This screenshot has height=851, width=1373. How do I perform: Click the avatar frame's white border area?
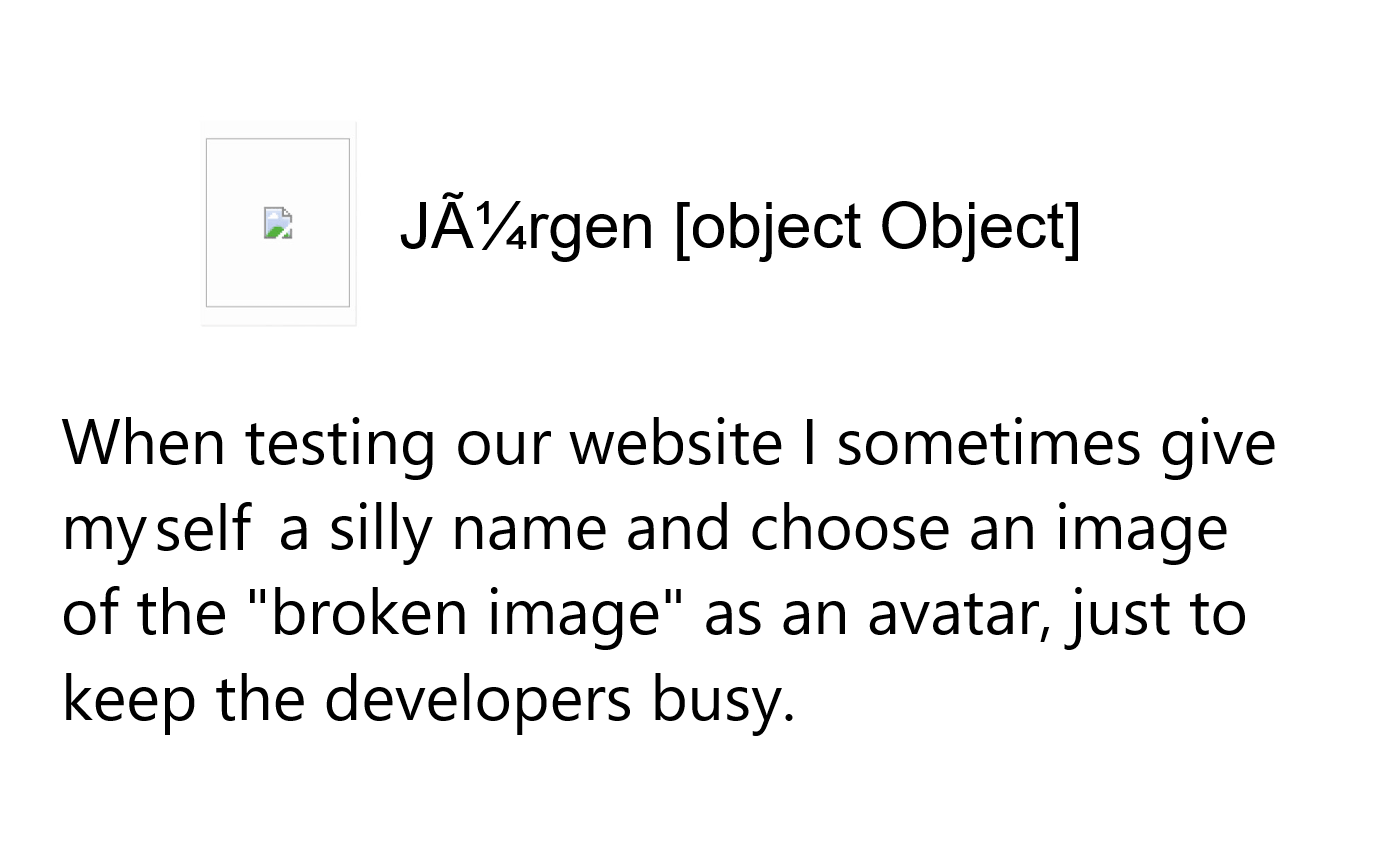tap(278, 130)
